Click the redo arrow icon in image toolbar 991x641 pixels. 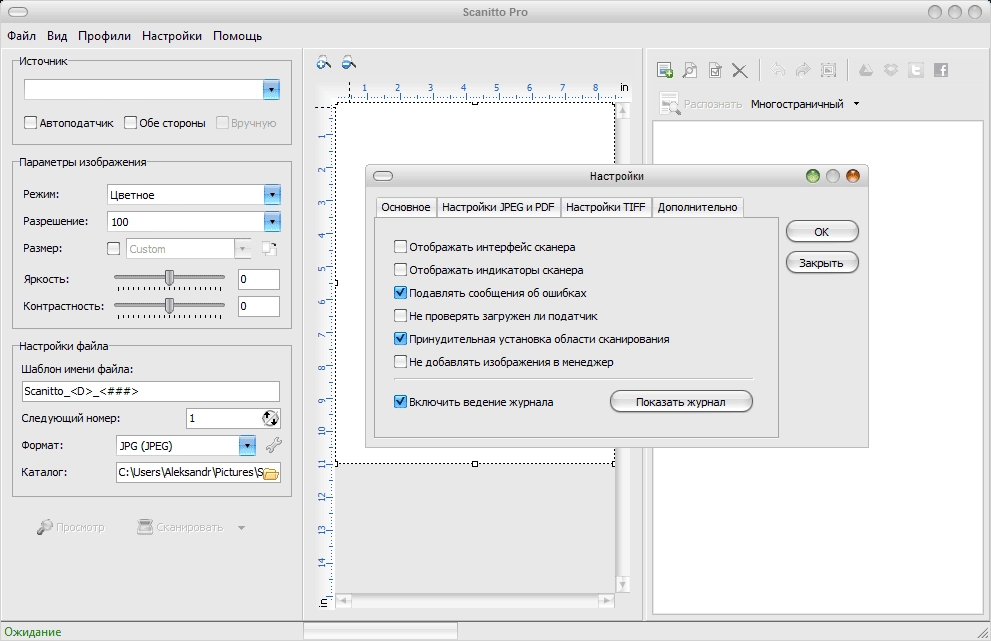pos(803,70)
